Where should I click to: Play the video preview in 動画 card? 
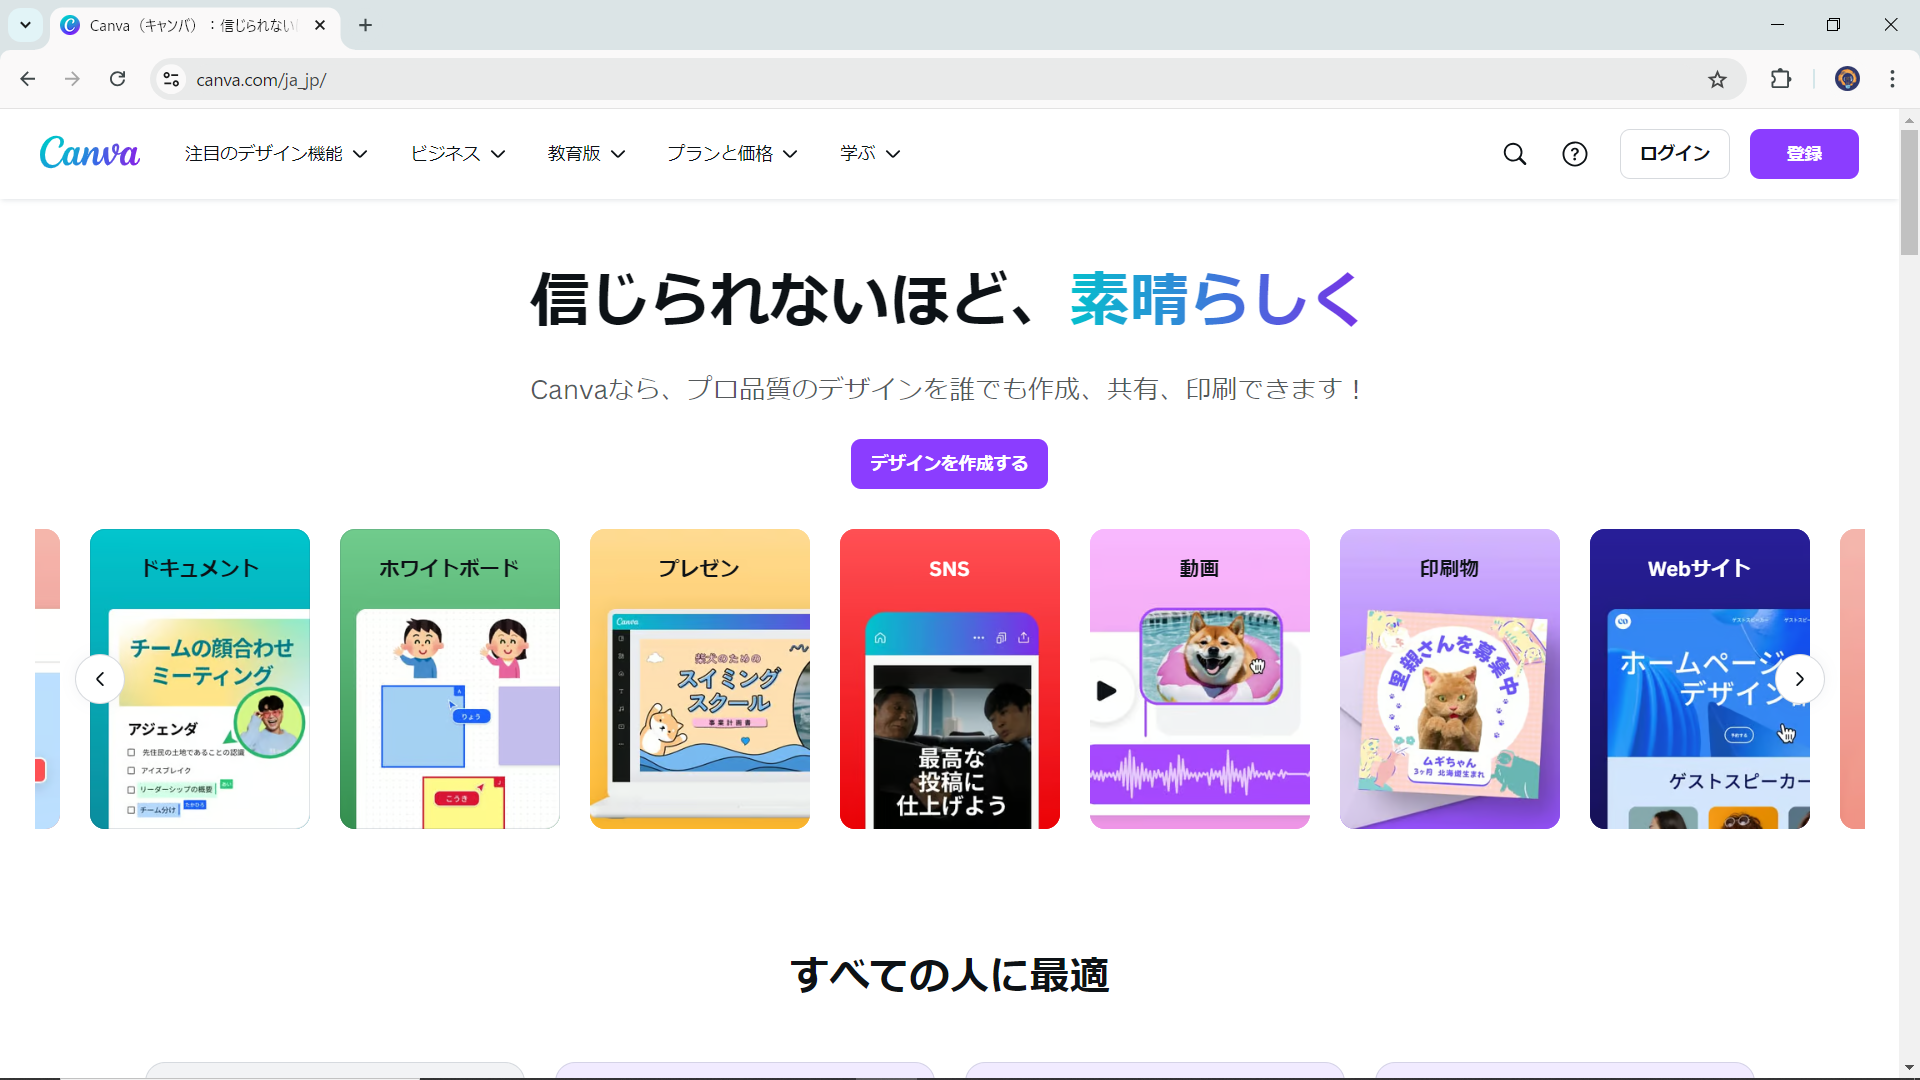1106,691
